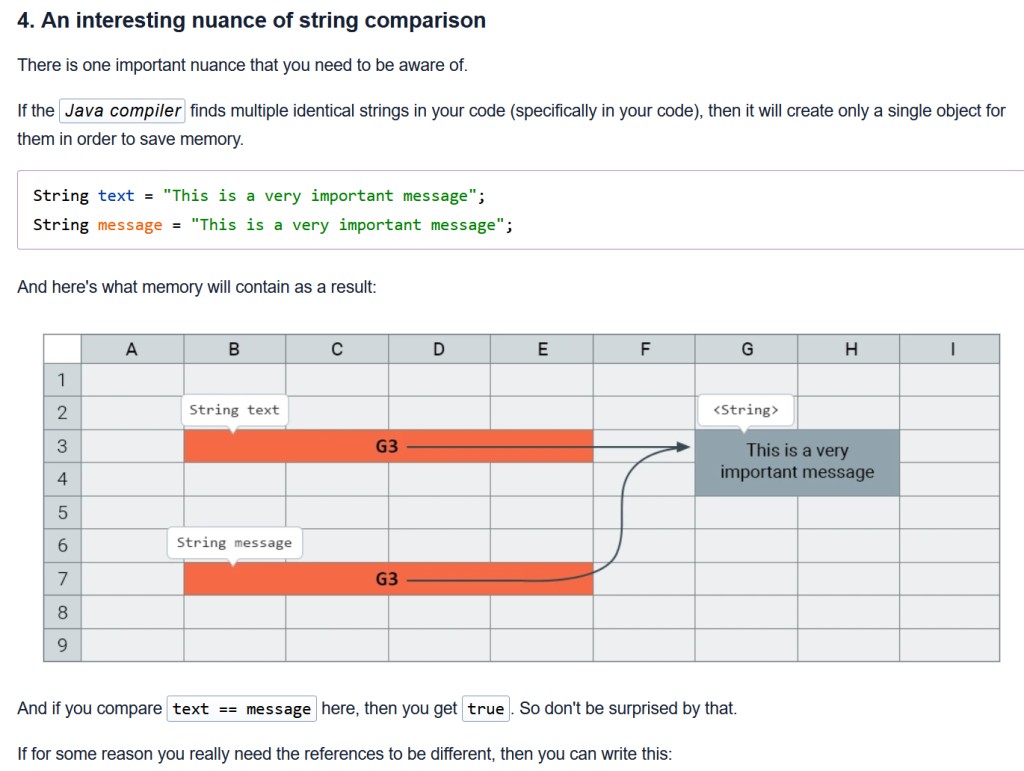This screenshot has width=1024, height=771.
Task: Click the "<String>" type label
Action: tap(745, 410)
